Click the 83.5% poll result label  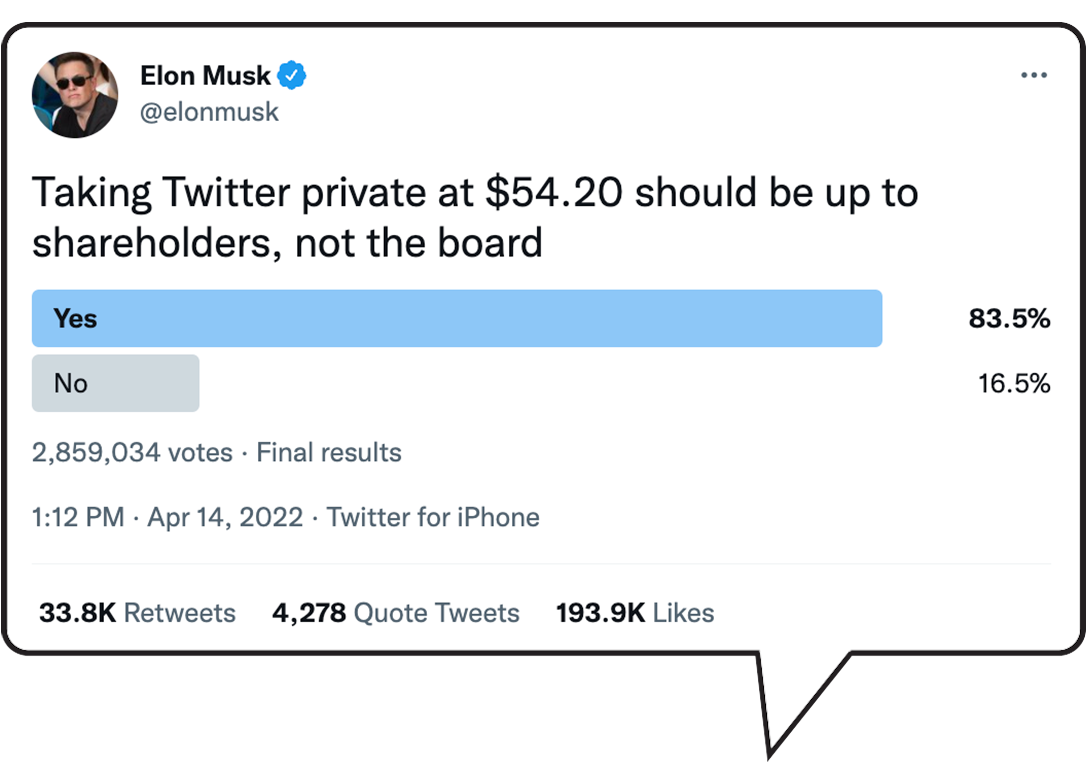coord(1008,319)
